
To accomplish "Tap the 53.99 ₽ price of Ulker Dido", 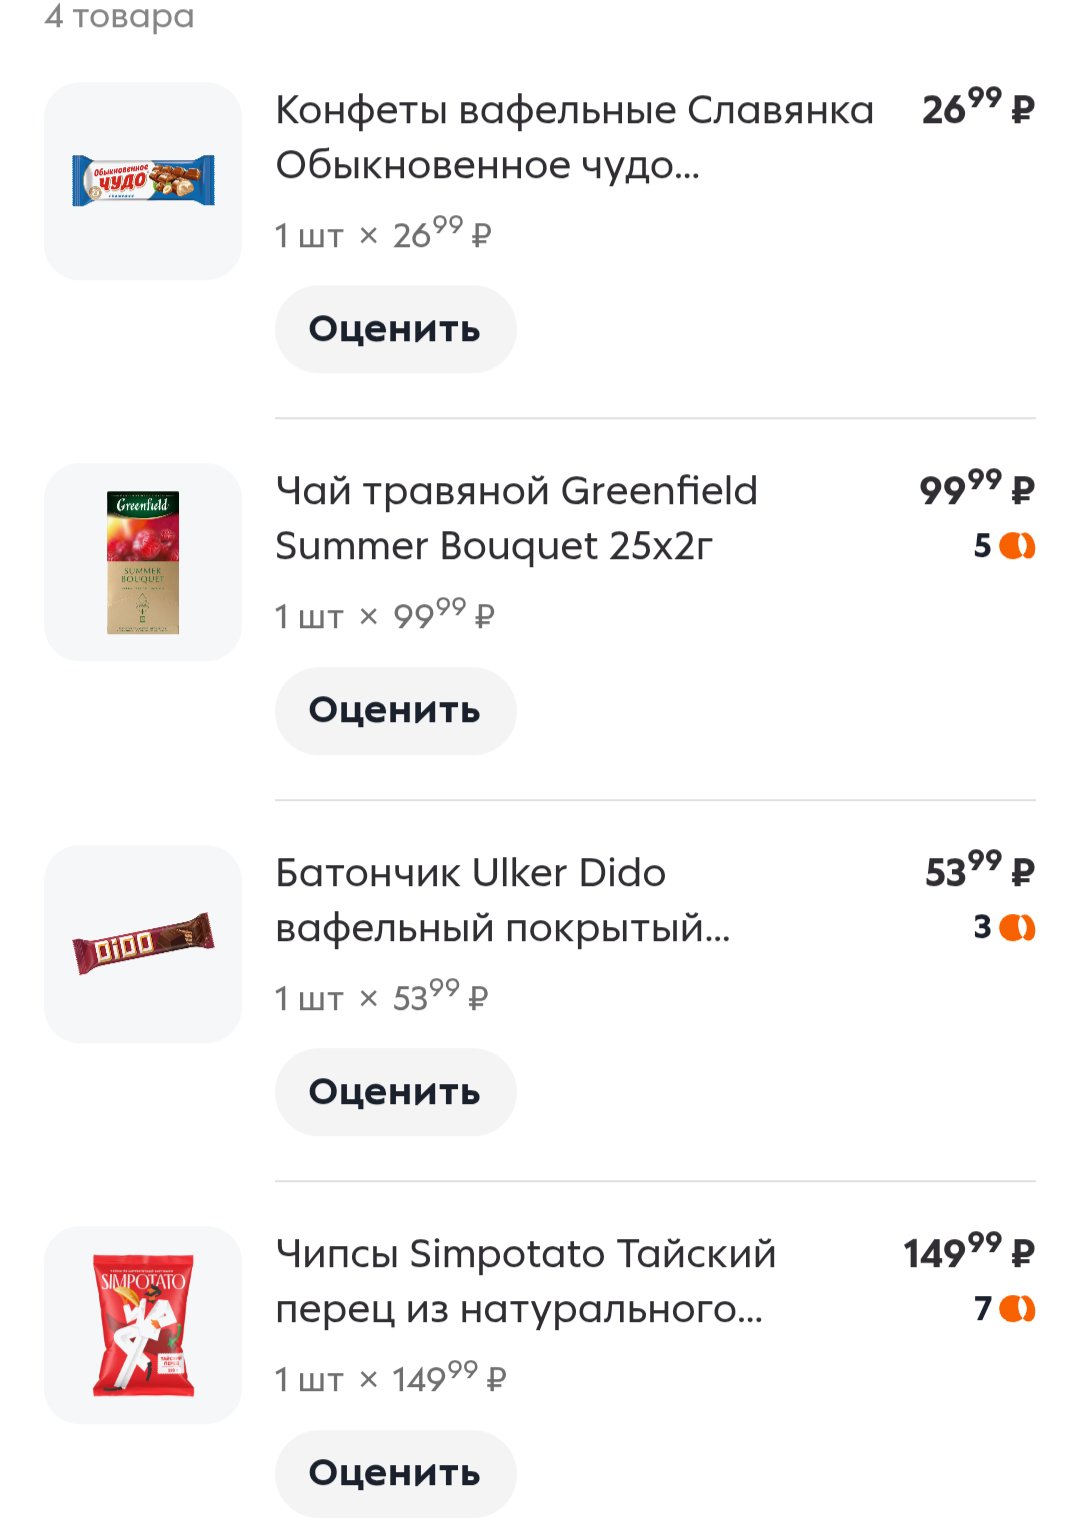I will click(x=980, y=870).
